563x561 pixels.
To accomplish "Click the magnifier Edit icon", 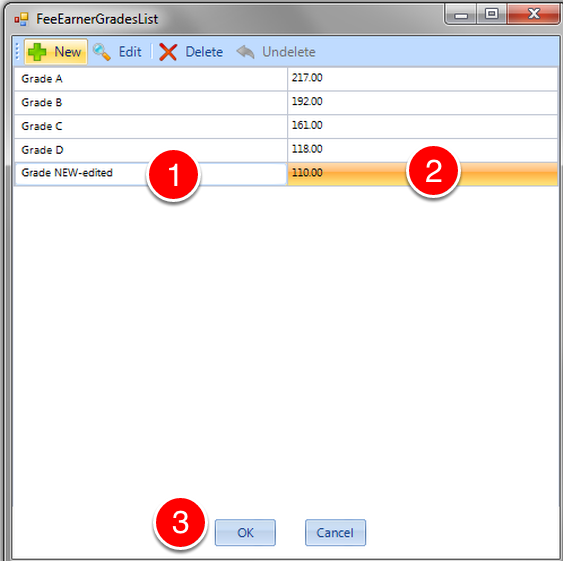I will pyautogui.click(x=102, y=52).
